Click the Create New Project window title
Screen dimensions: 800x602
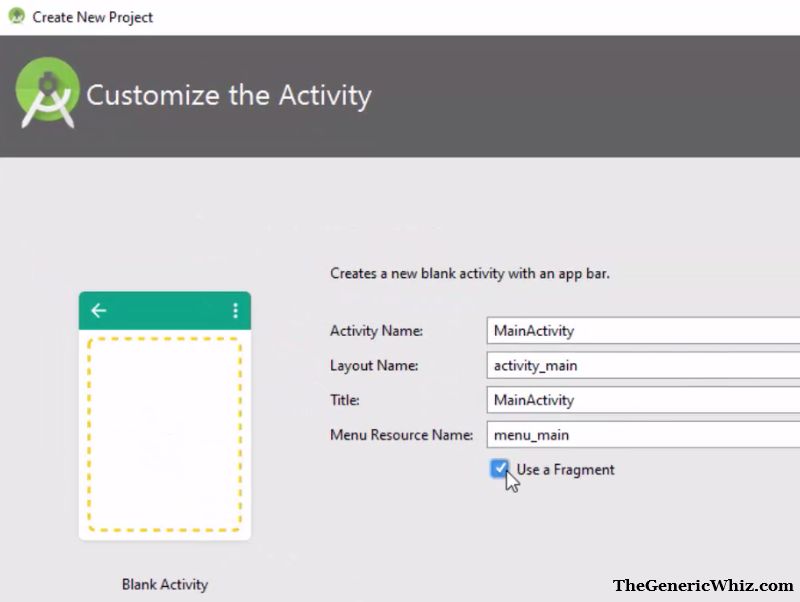[92, 17]
